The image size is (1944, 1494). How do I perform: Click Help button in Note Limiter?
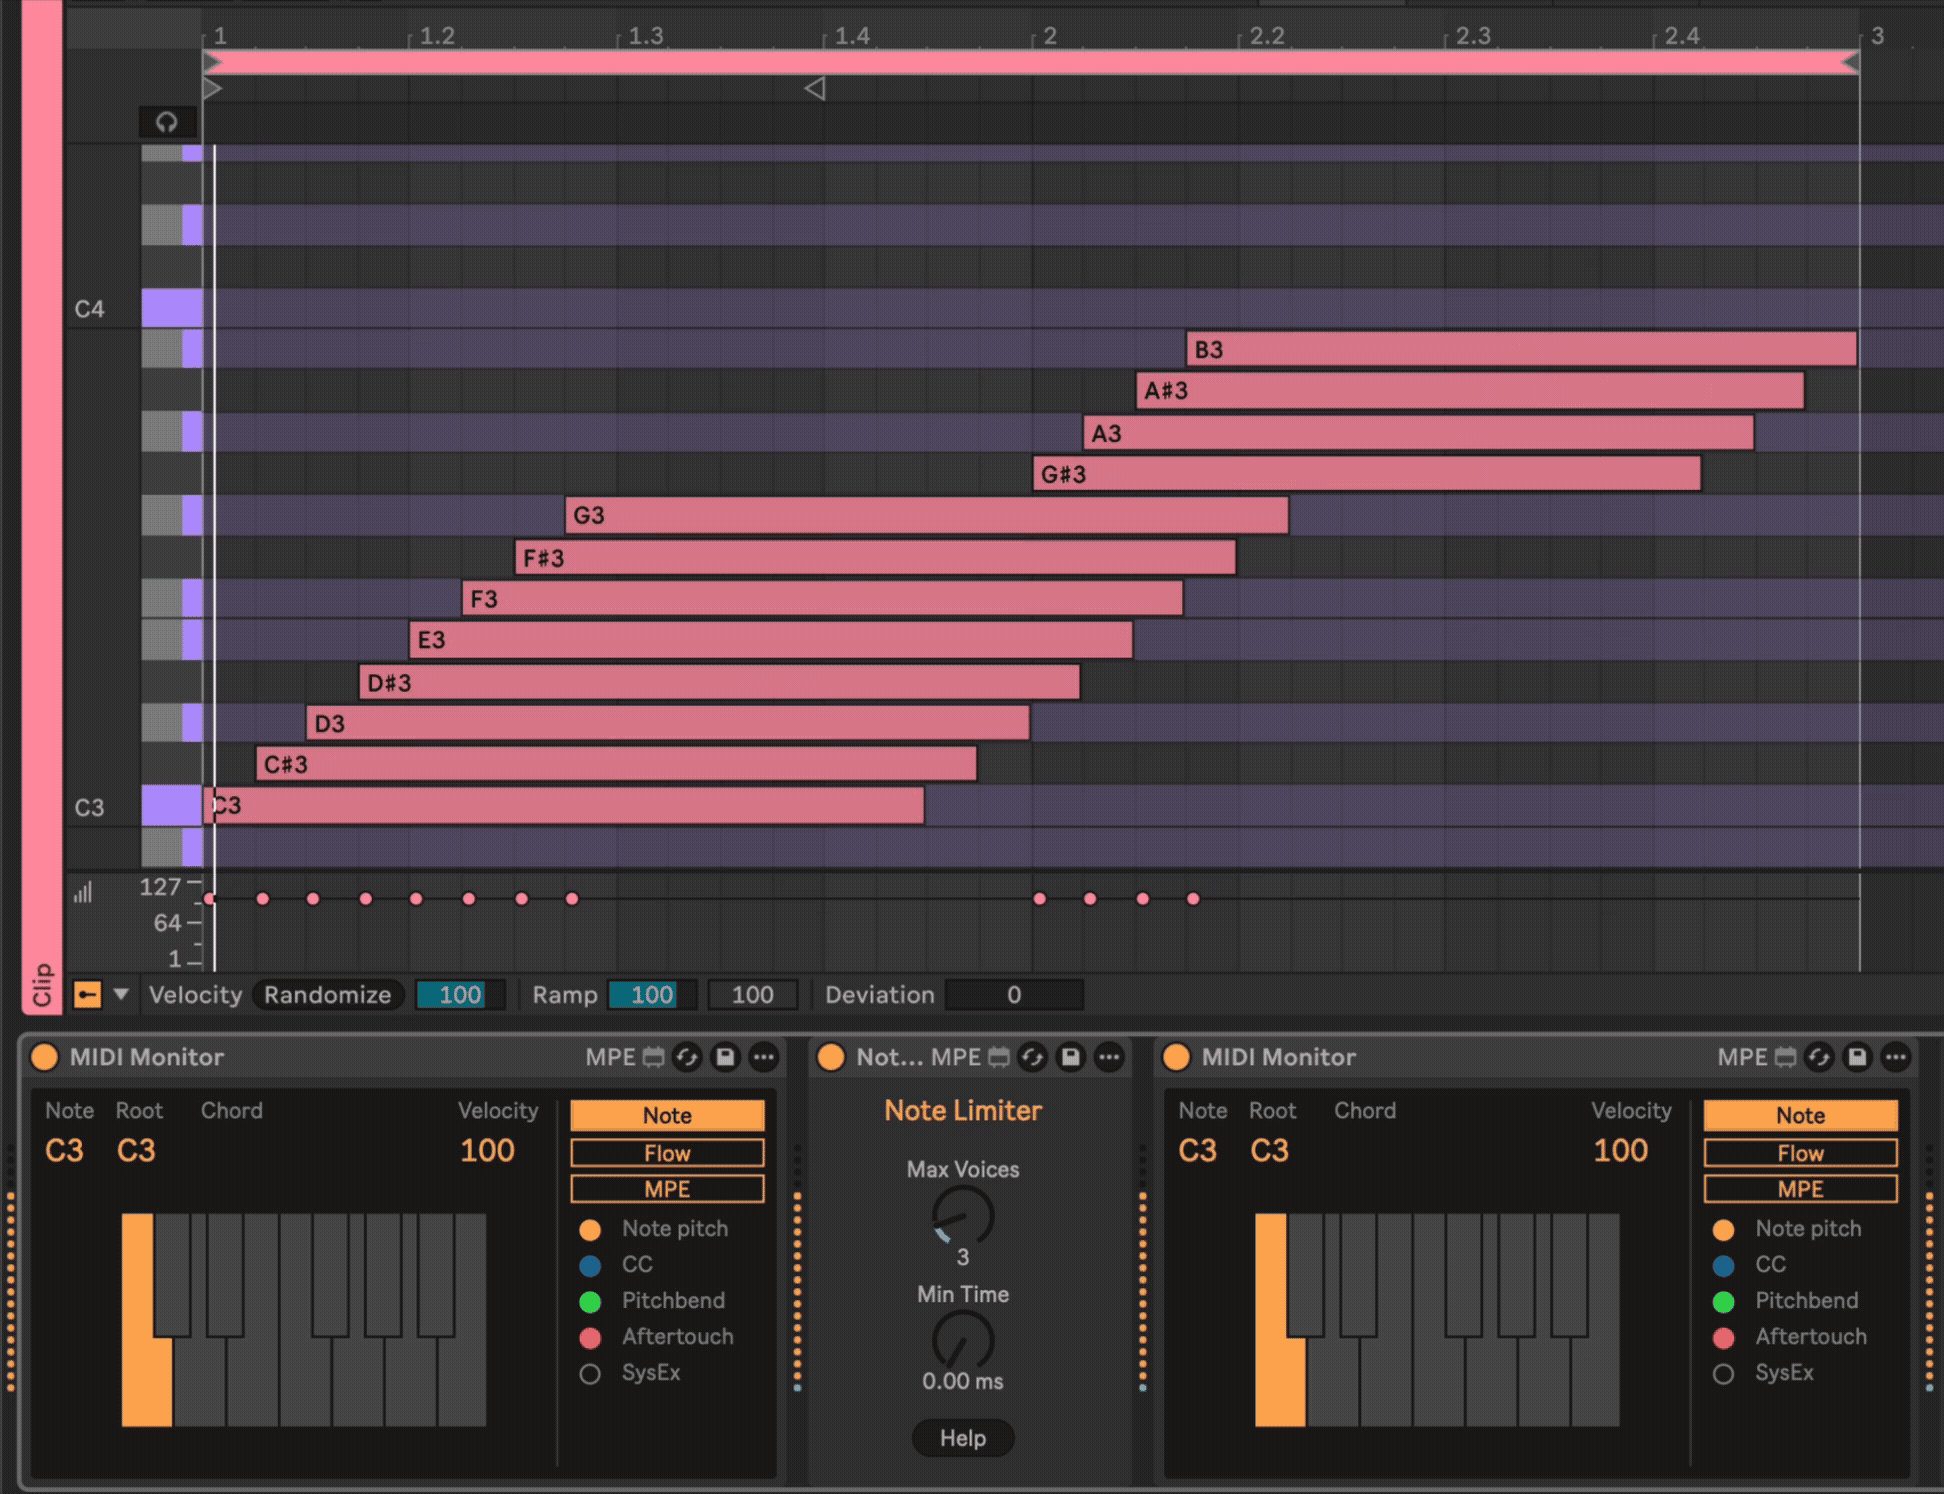click(x=962, y=1438)
